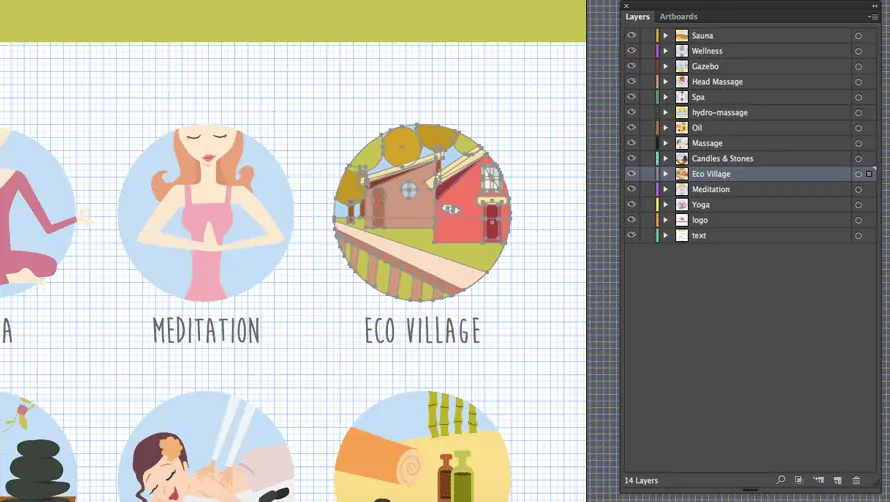This screenshot has width=890, height=502.
Task: Click target circle of Yoga layer
Action: click(x=858, y=204)
